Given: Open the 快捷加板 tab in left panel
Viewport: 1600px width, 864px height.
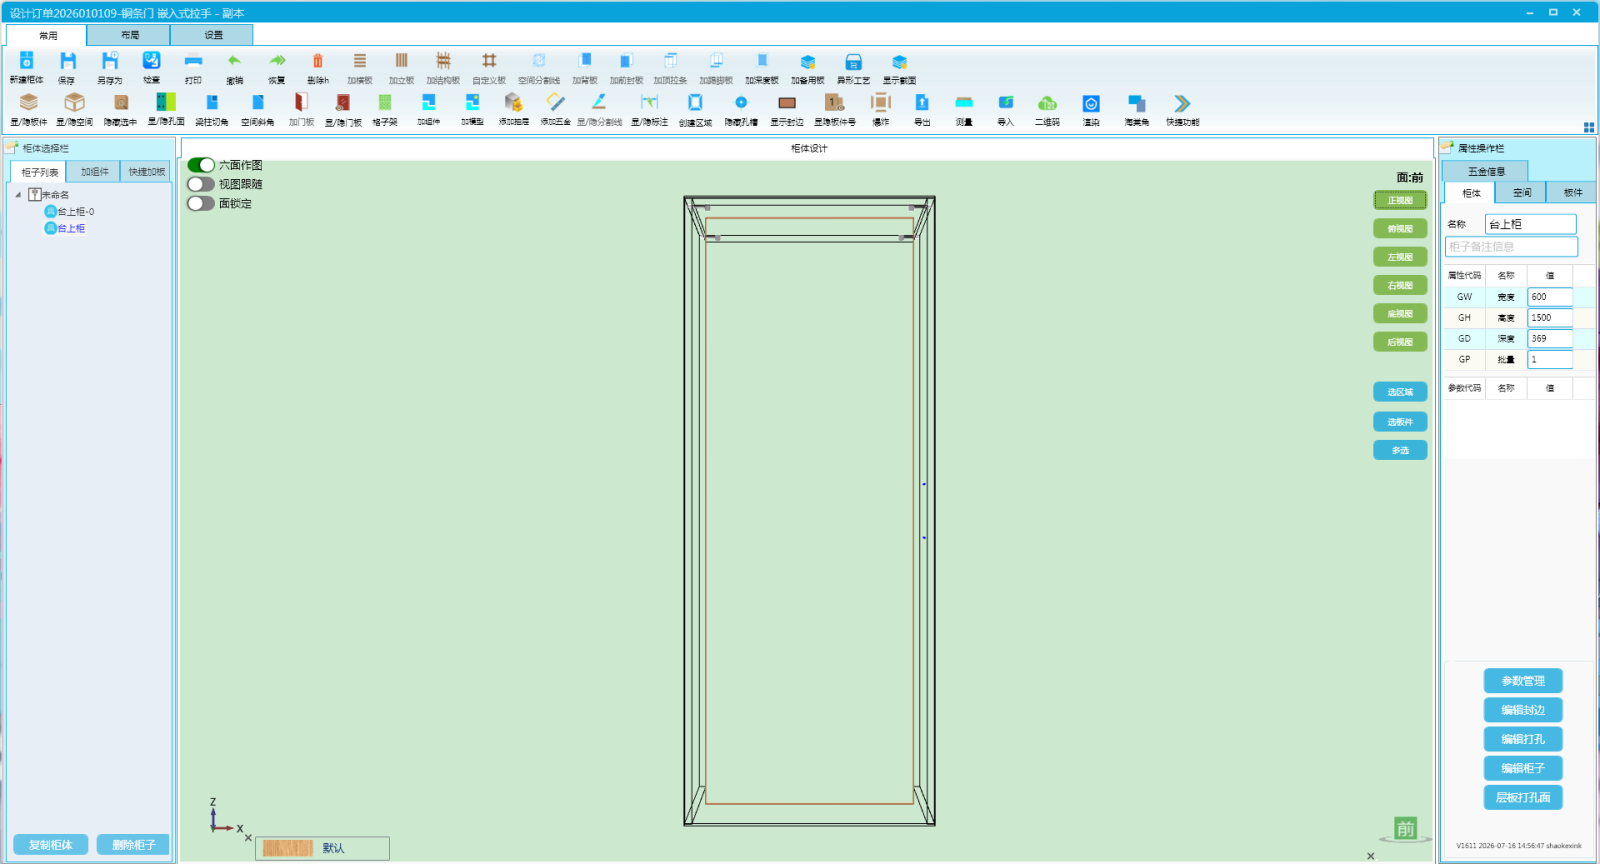Looking at the screenshot, I should tap(146, 172).
